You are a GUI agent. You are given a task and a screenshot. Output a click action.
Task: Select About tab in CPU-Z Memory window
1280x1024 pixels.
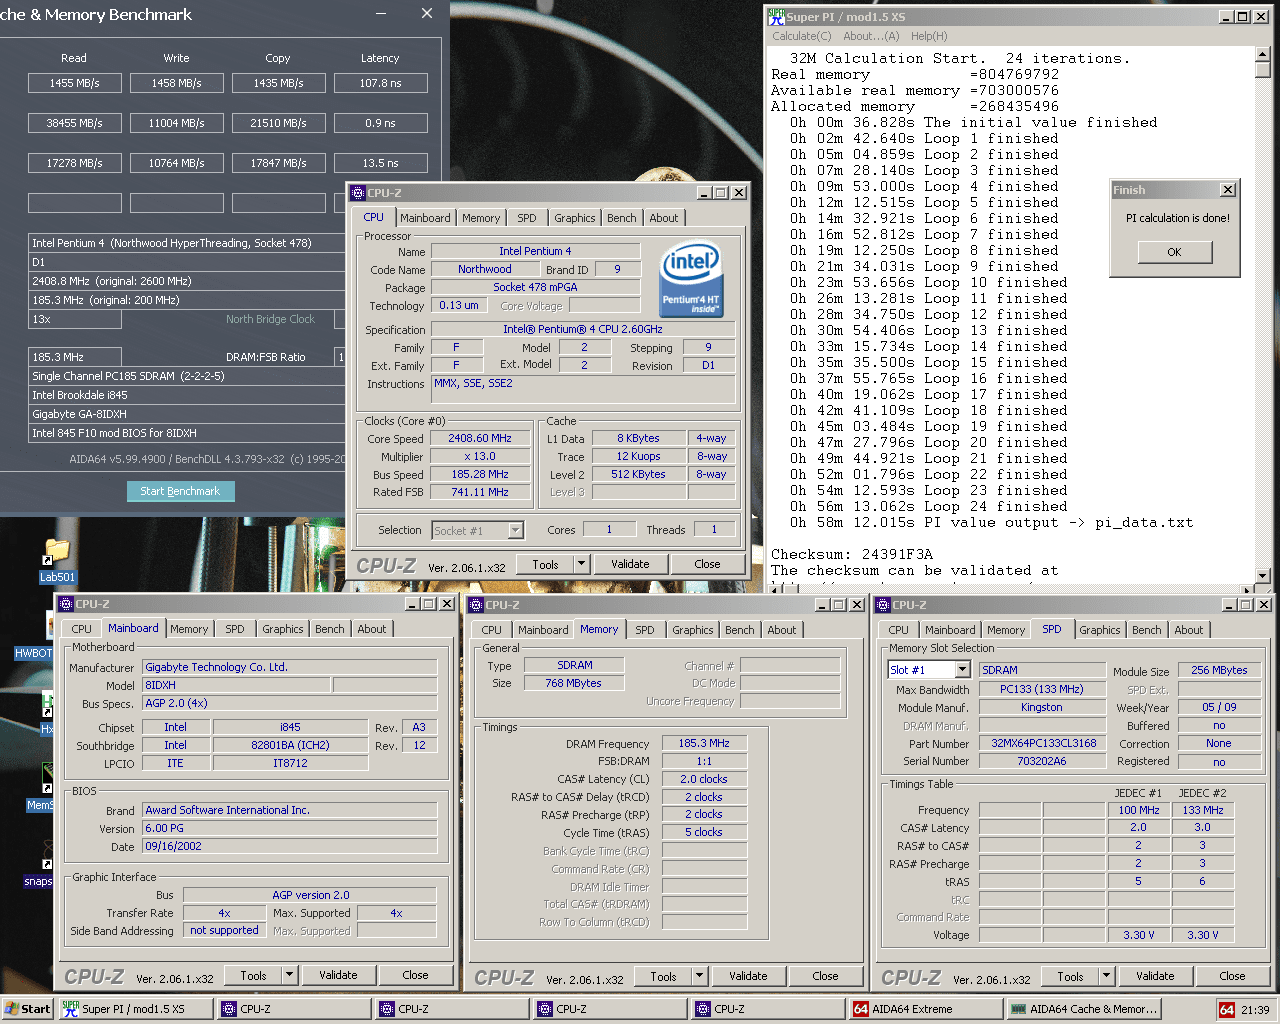click(782, 630)
